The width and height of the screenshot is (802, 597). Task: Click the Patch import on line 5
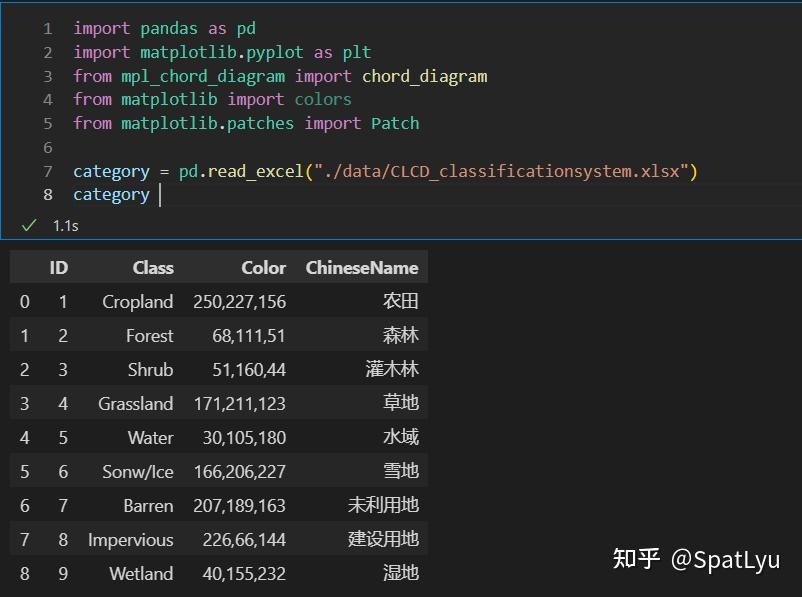395,123
